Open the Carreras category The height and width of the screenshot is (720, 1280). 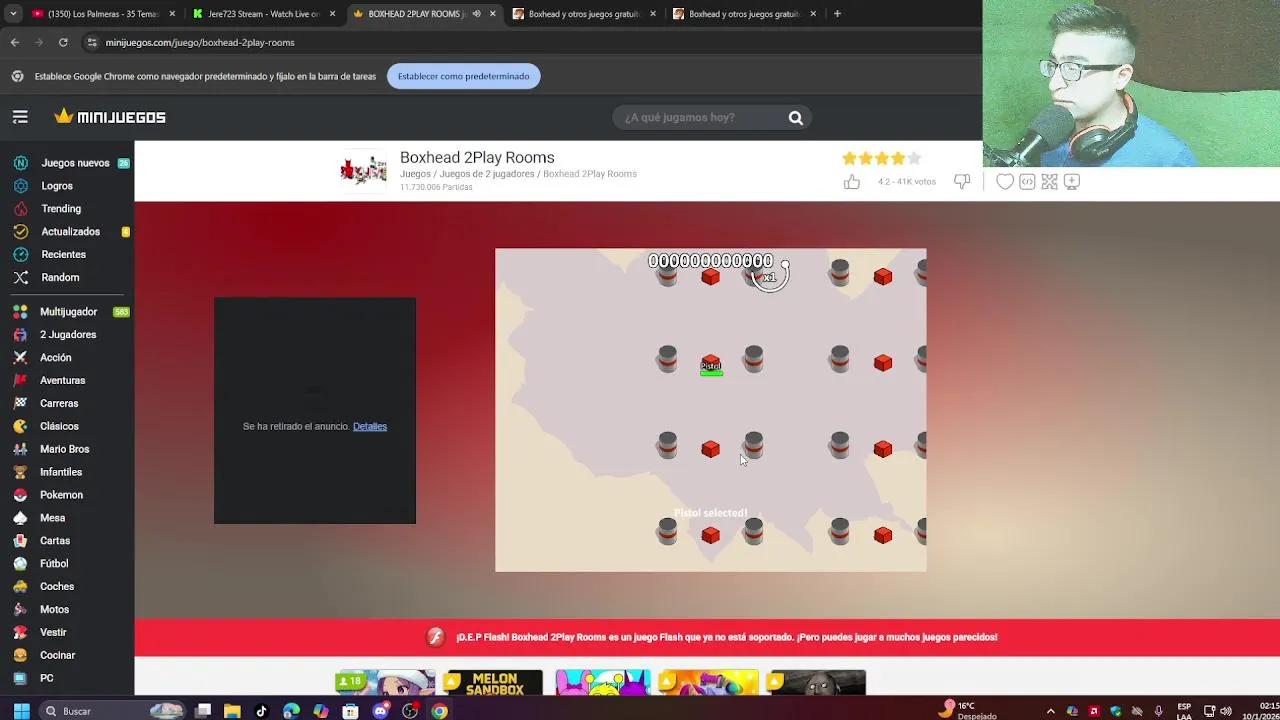pyautogui.click(x=59, y=404)
